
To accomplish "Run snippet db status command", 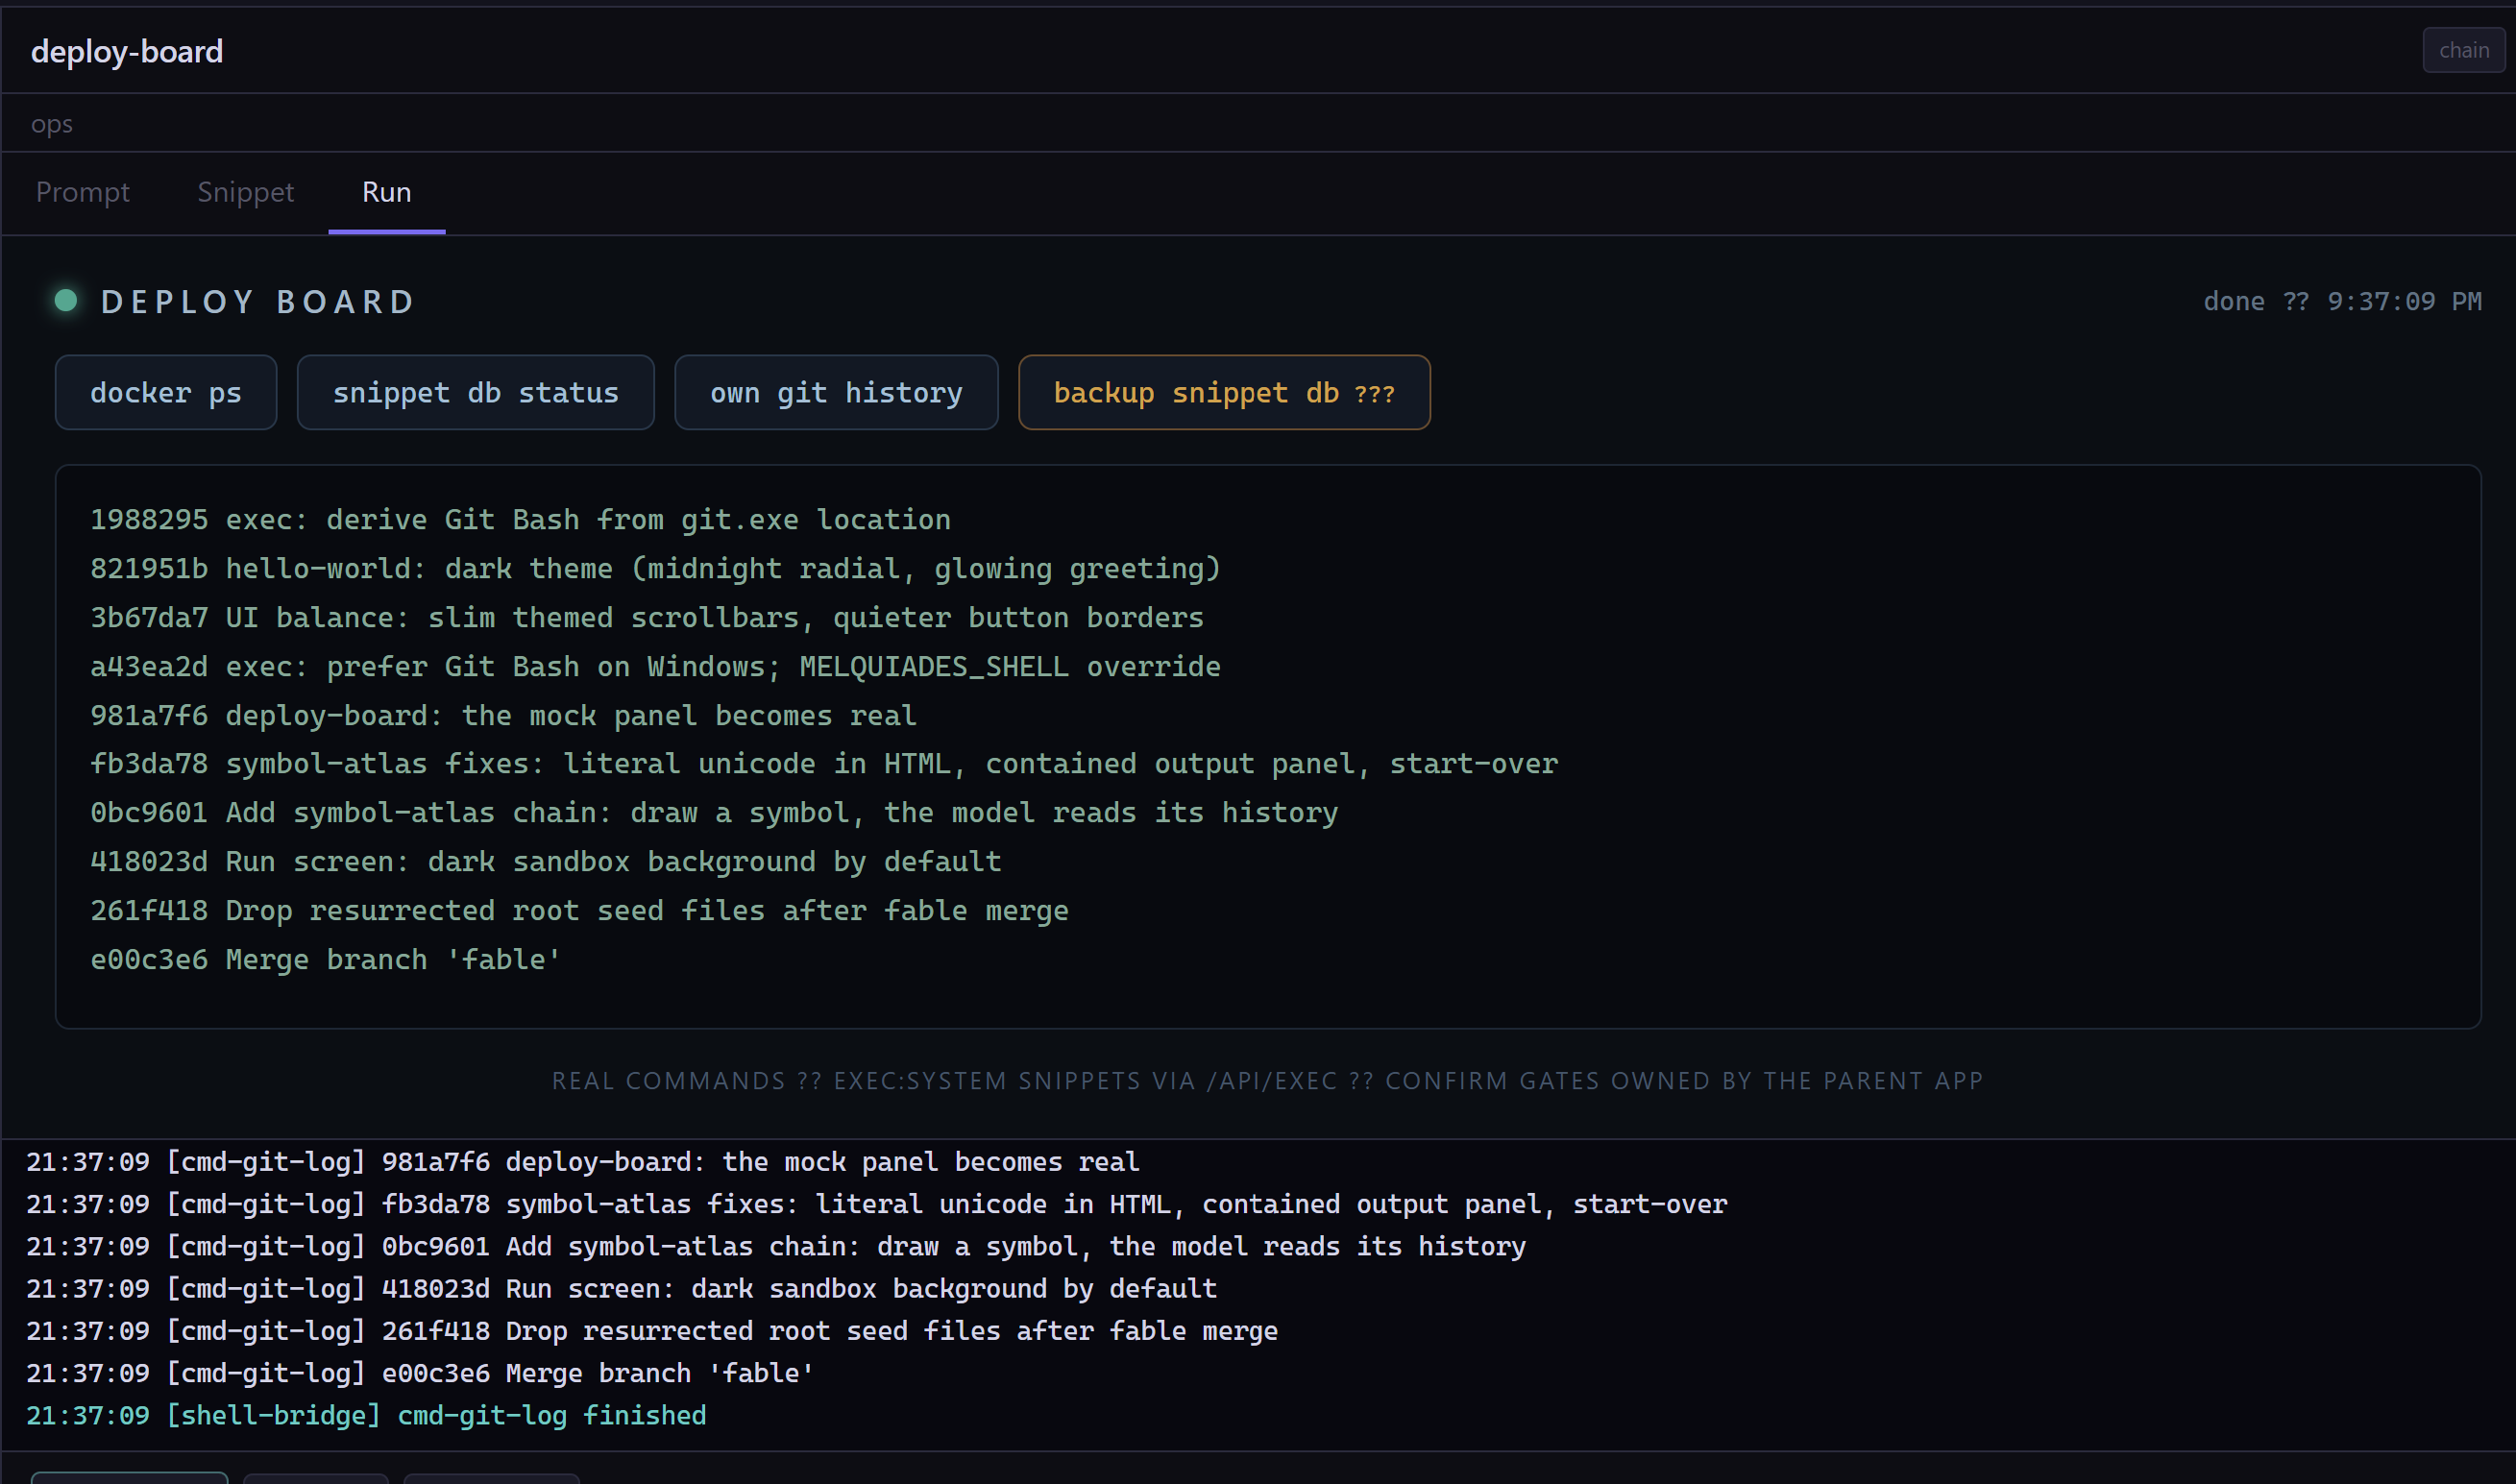I will click(x=476, y=393).
